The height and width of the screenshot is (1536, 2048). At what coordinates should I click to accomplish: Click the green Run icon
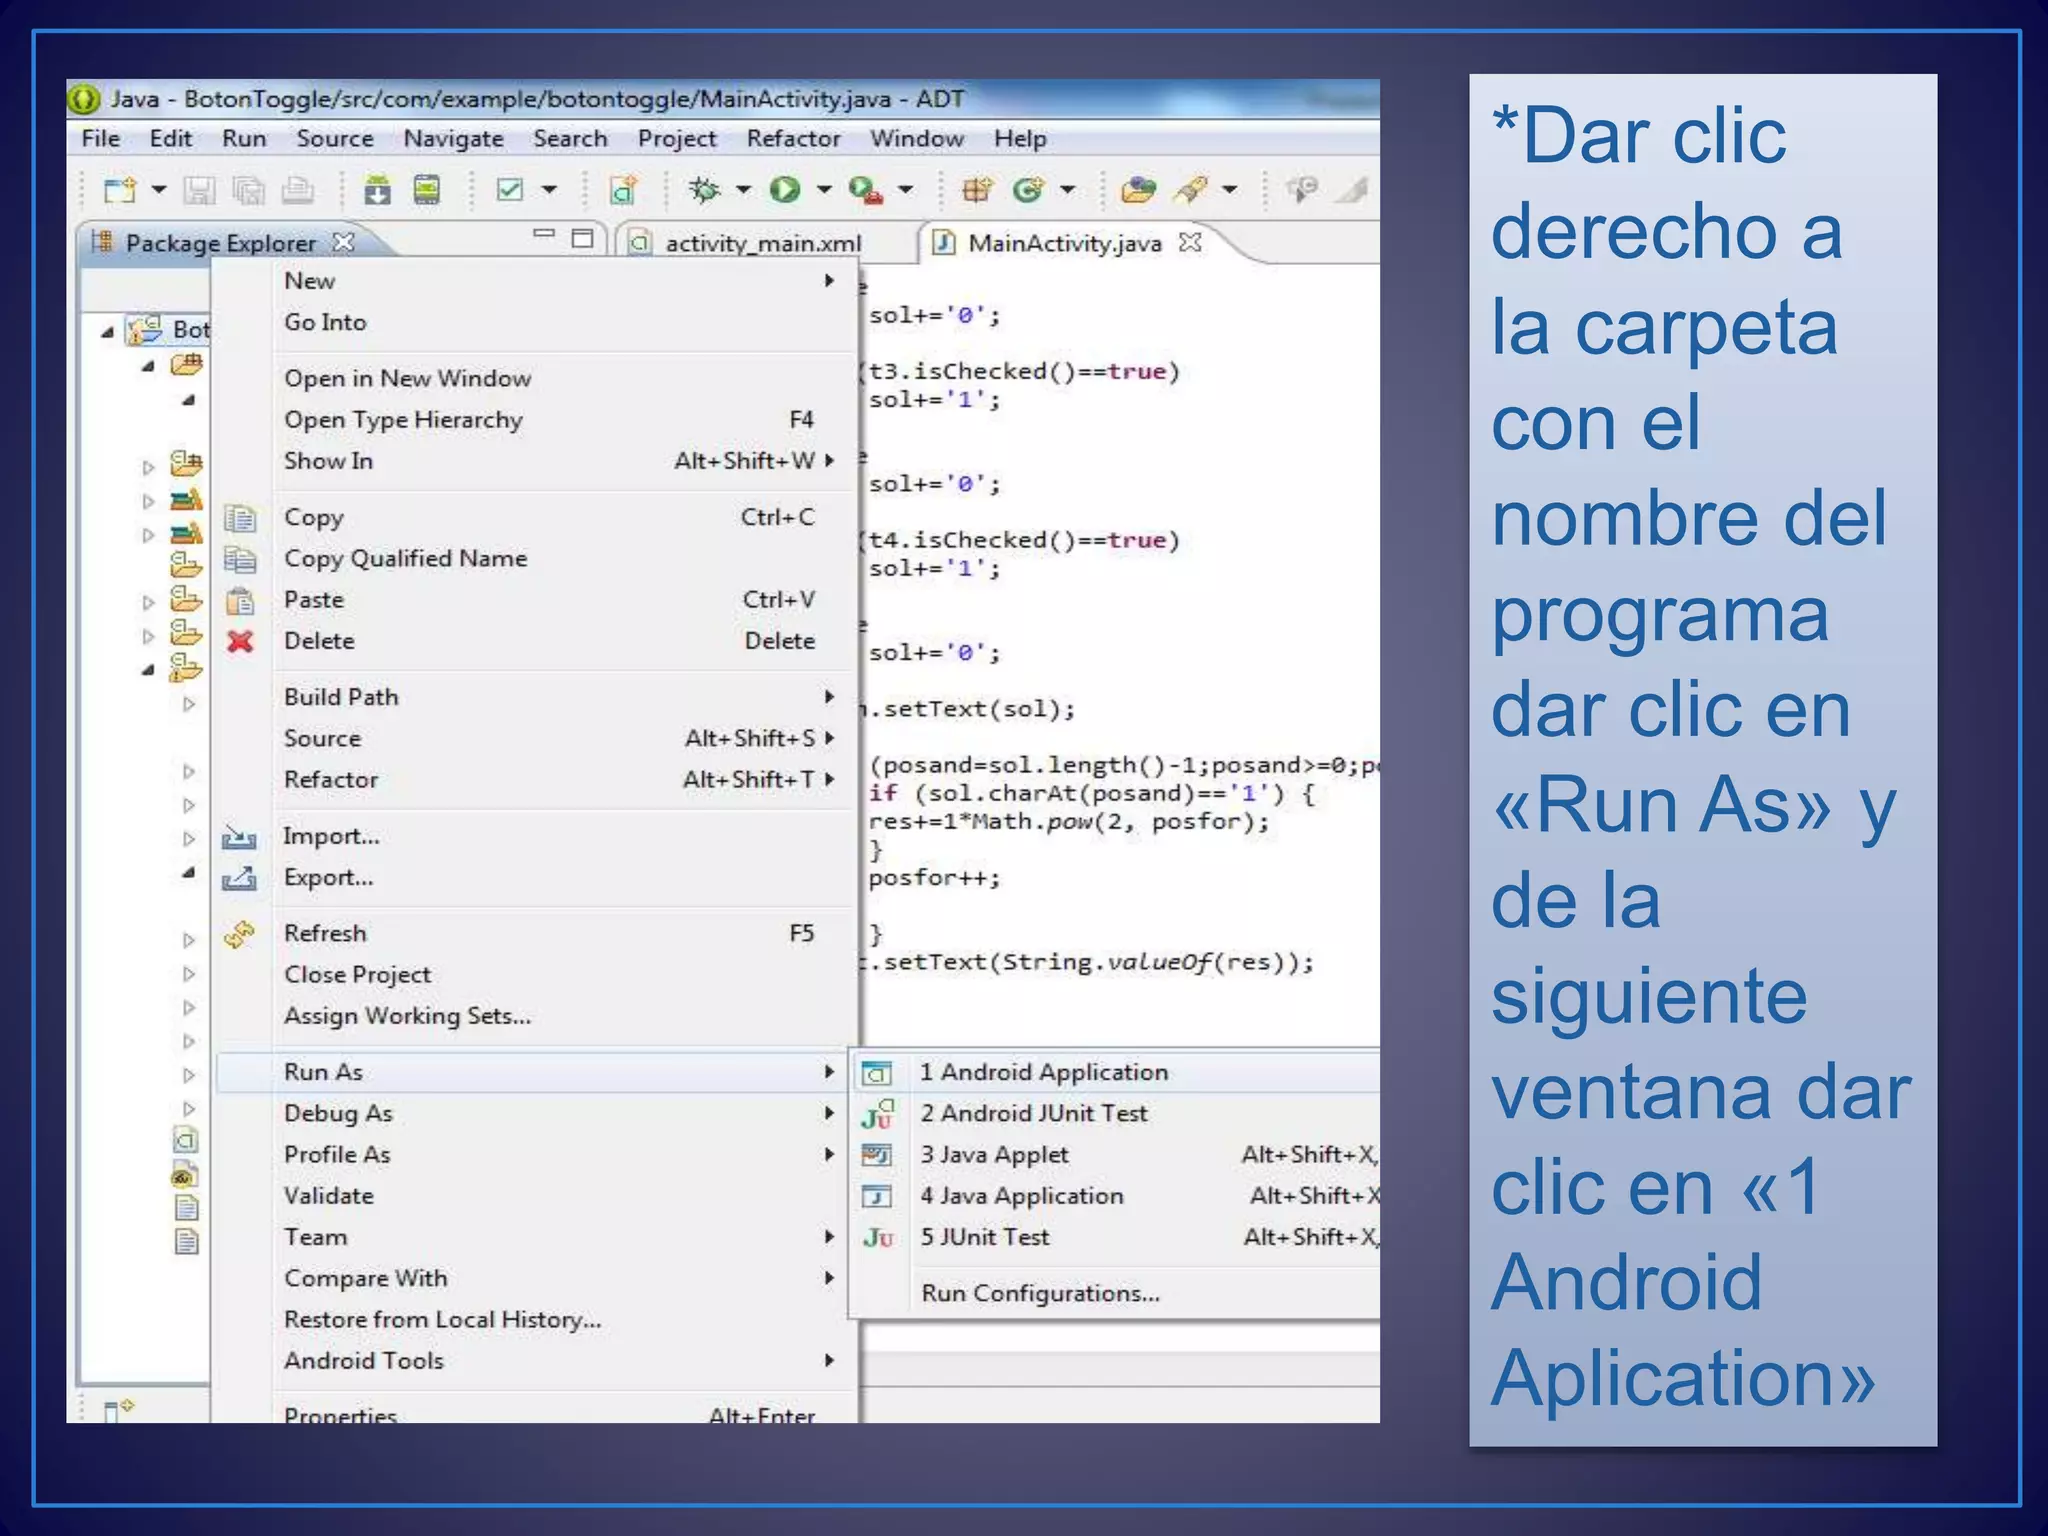tap(785, 189)
